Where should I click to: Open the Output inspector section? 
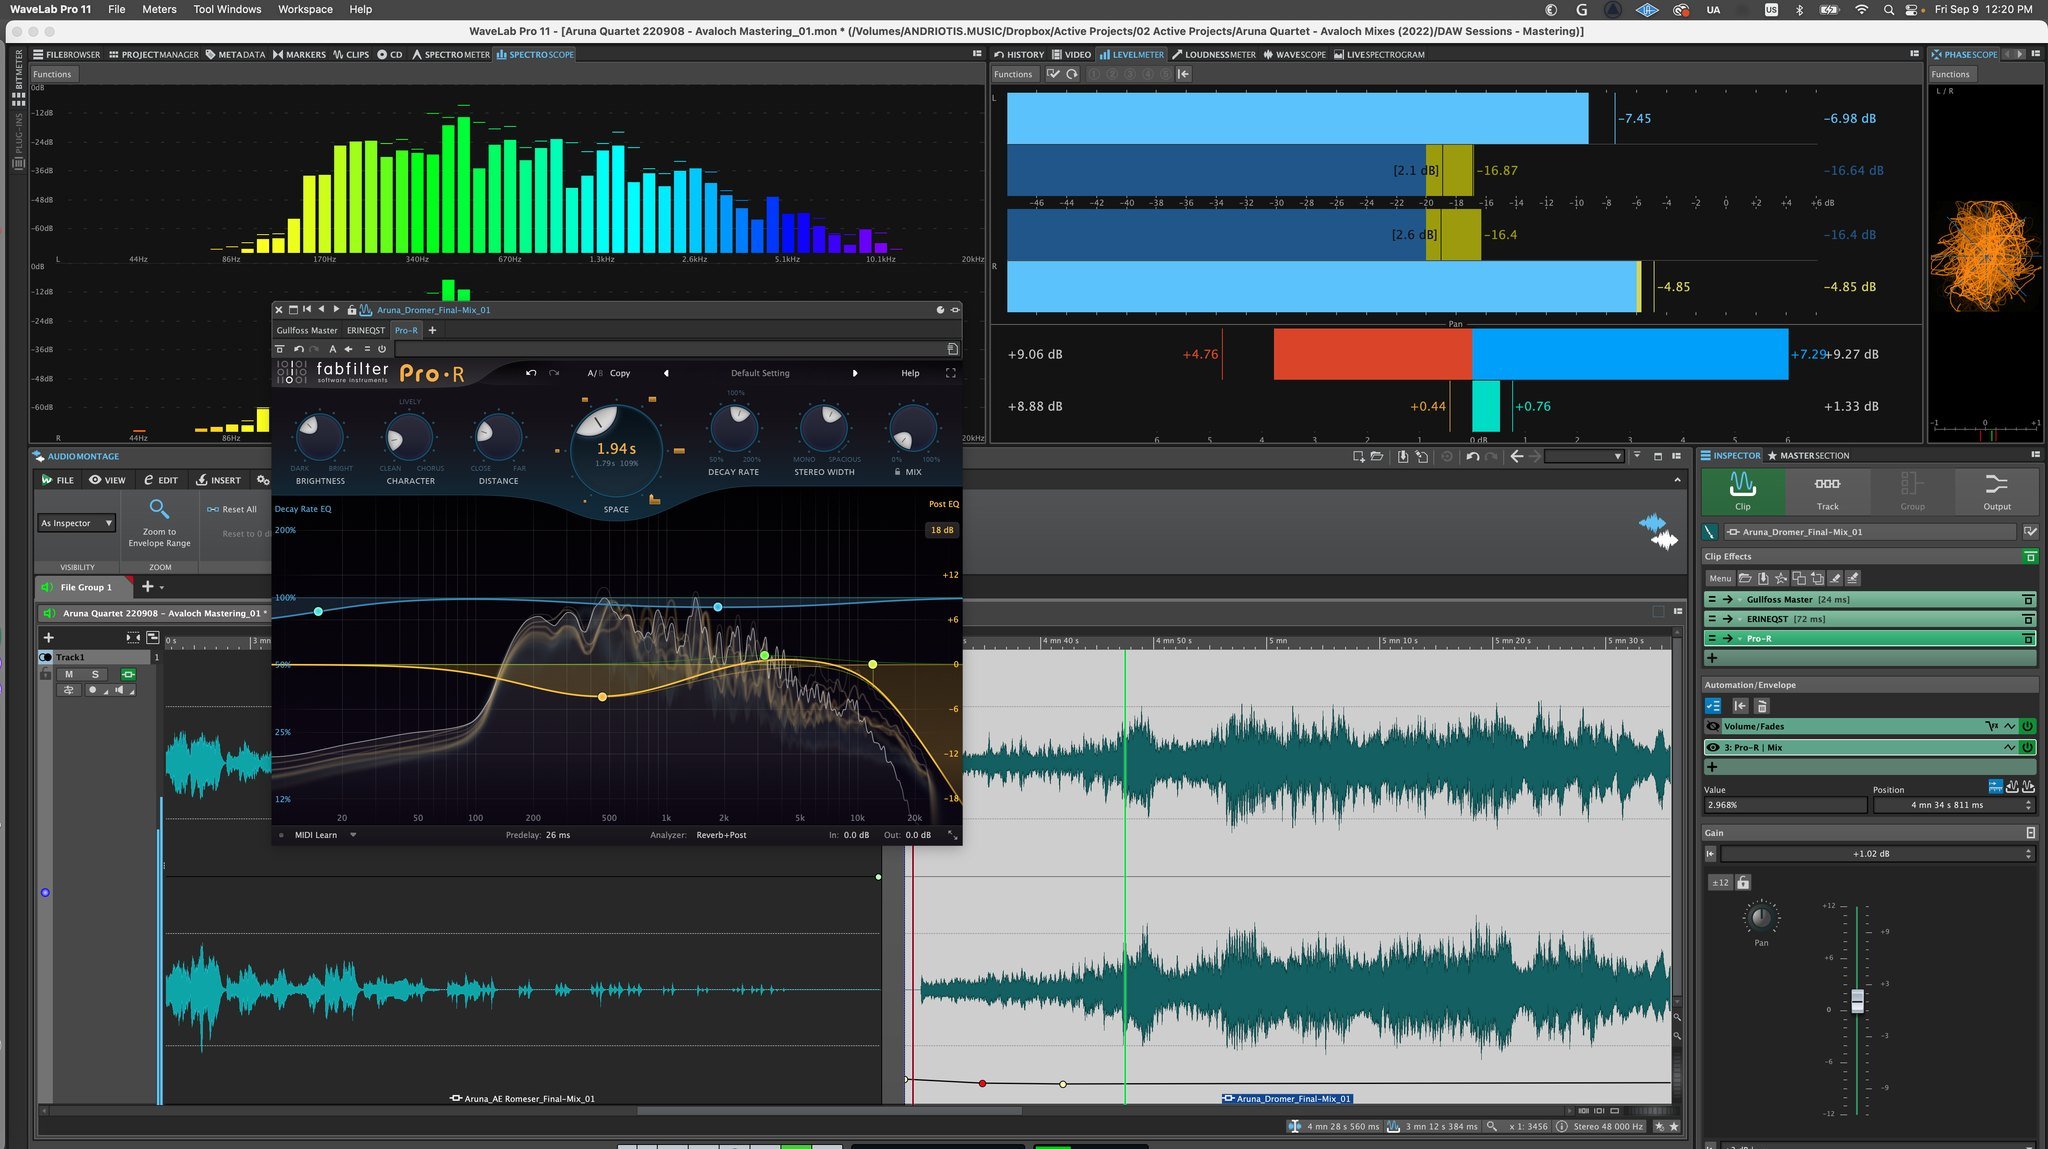pyautogui.click(x=1996, y=489)
